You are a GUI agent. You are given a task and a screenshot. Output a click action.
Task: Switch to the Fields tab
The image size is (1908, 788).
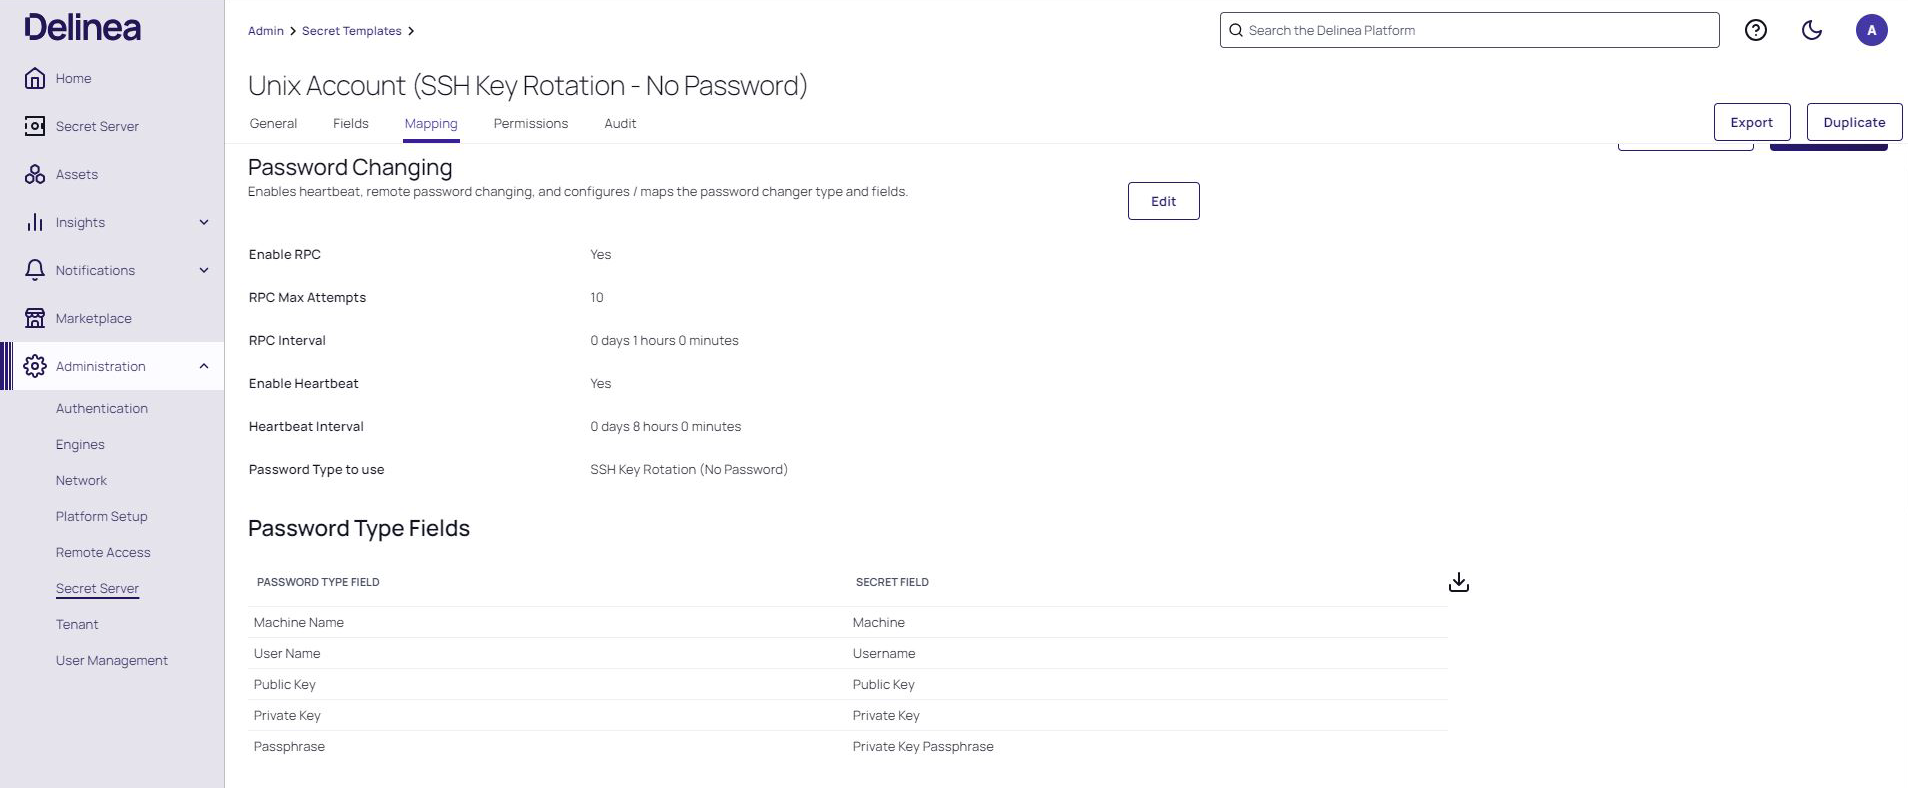(350, 123)
